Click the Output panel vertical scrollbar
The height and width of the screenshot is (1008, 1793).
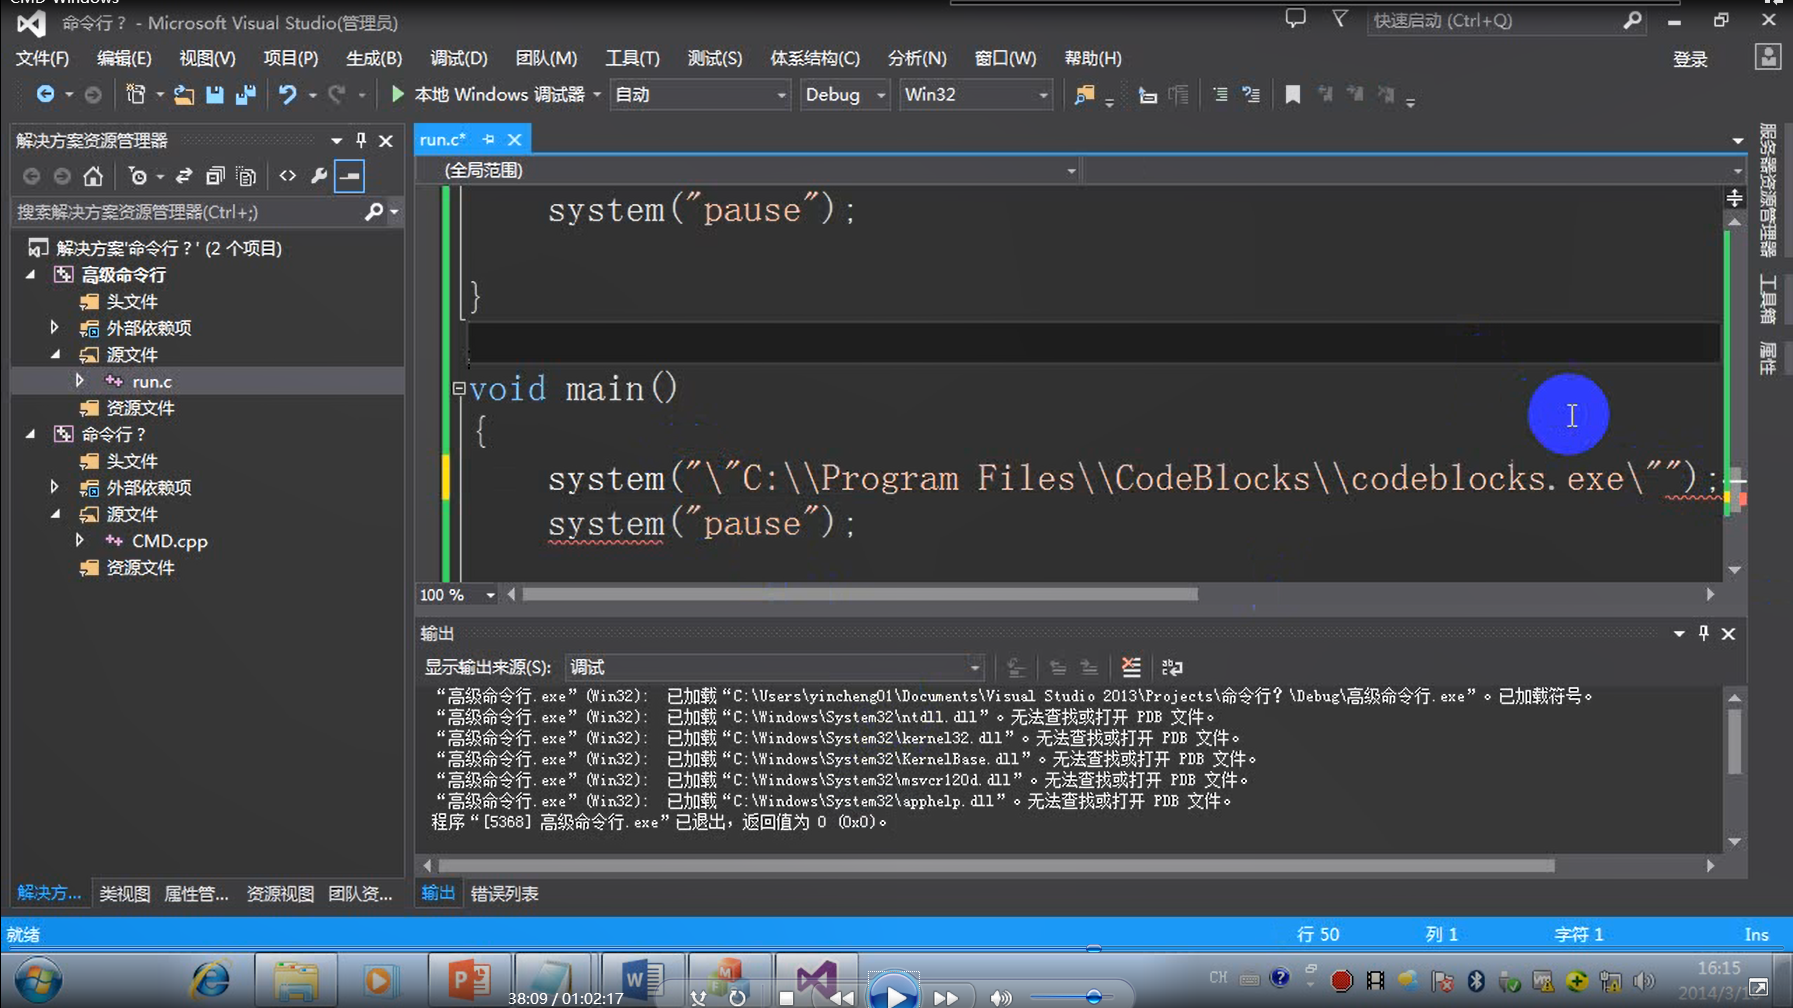point(1735,742)
